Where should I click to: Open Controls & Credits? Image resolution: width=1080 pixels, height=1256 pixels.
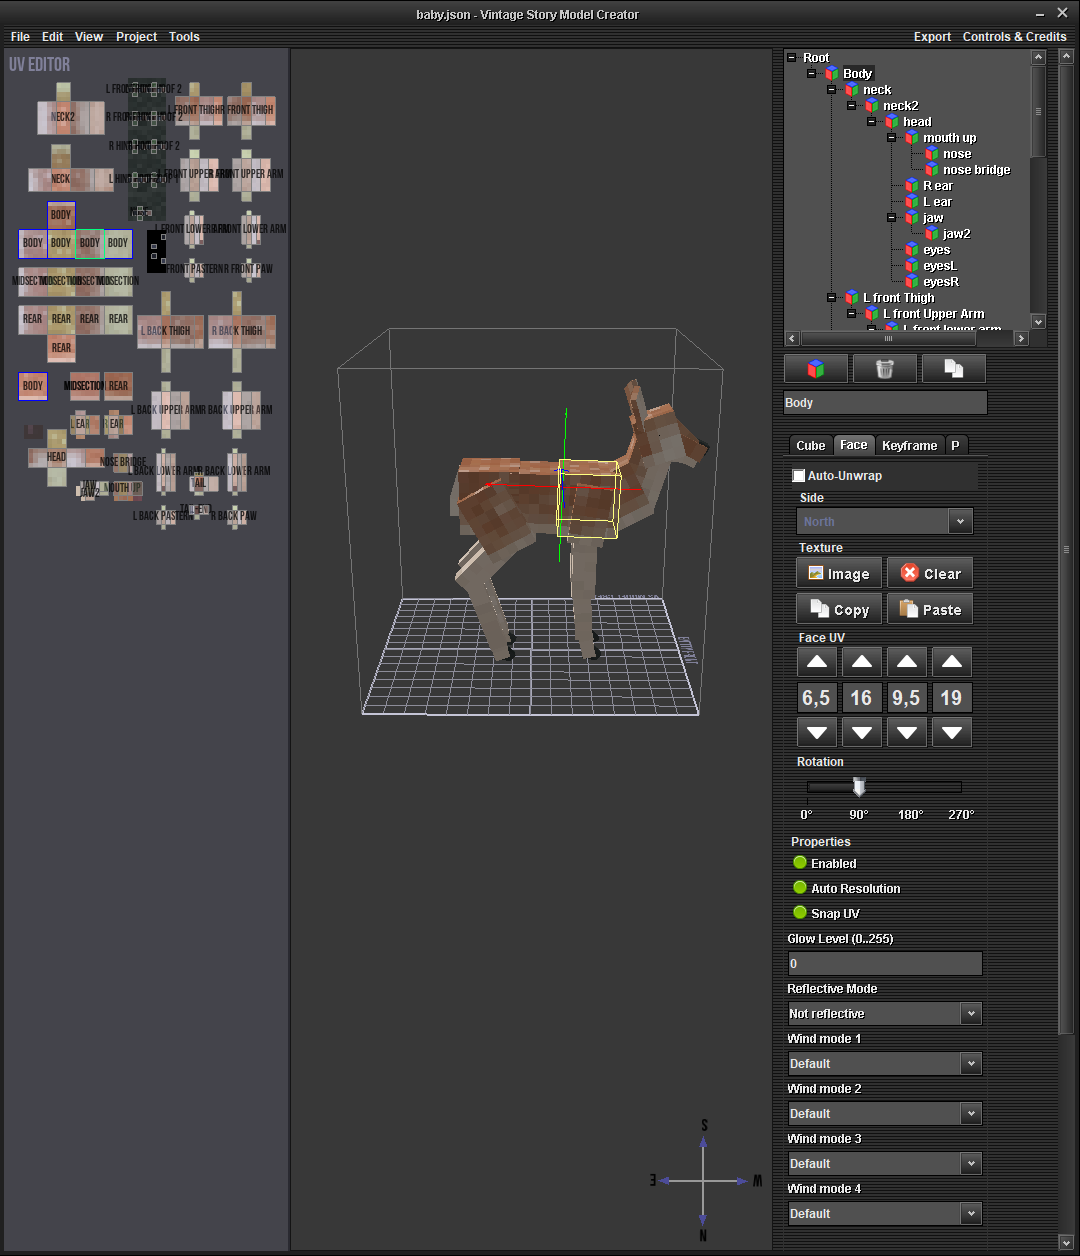tap(1014, 37)
